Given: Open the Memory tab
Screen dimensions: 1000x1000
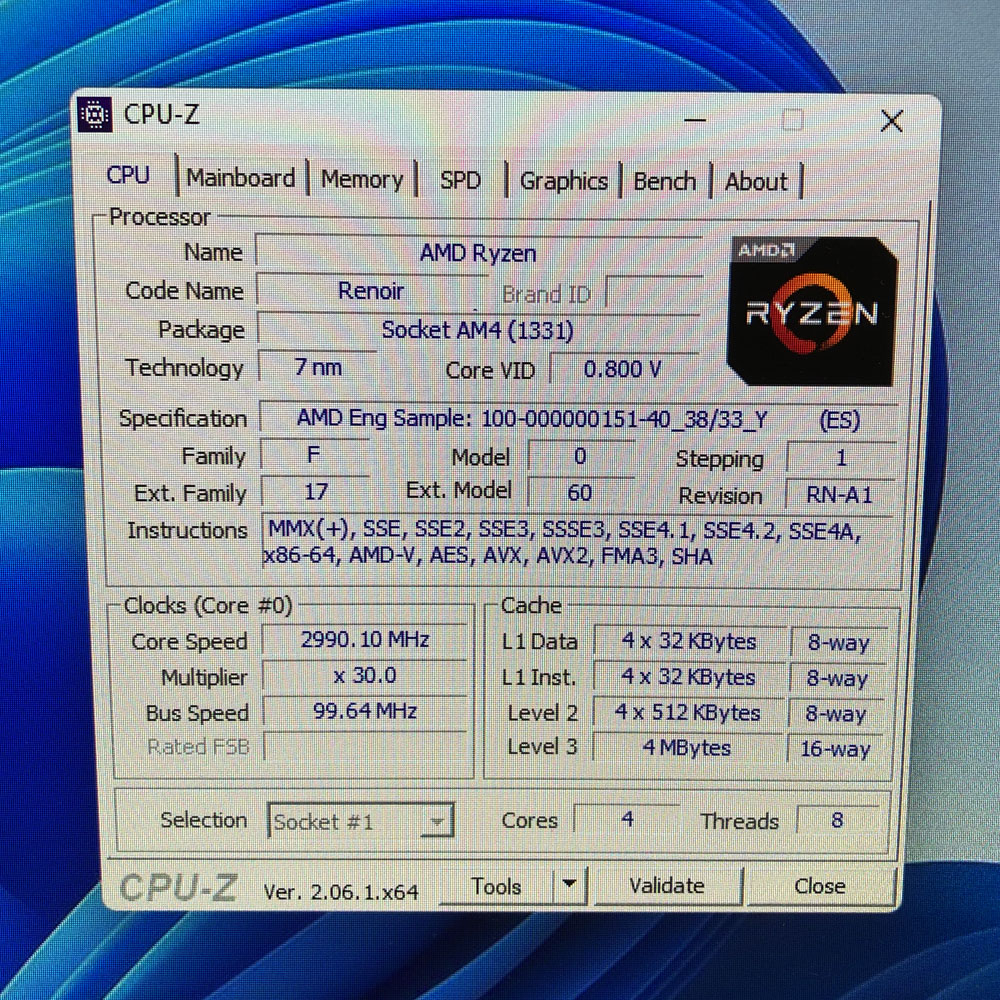Looking at the screenshot, I should pos(362,179).
